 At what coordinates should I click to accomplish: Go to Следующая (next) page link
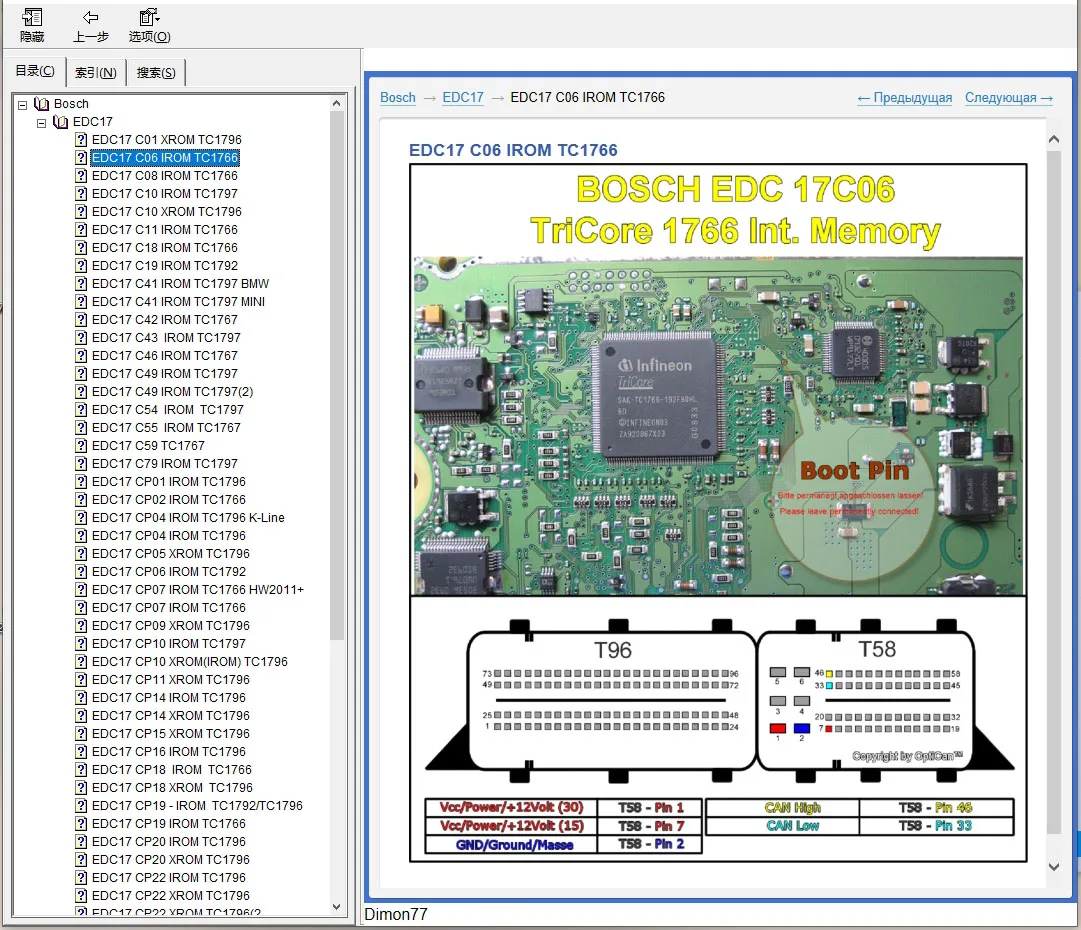pos(1009,98)
